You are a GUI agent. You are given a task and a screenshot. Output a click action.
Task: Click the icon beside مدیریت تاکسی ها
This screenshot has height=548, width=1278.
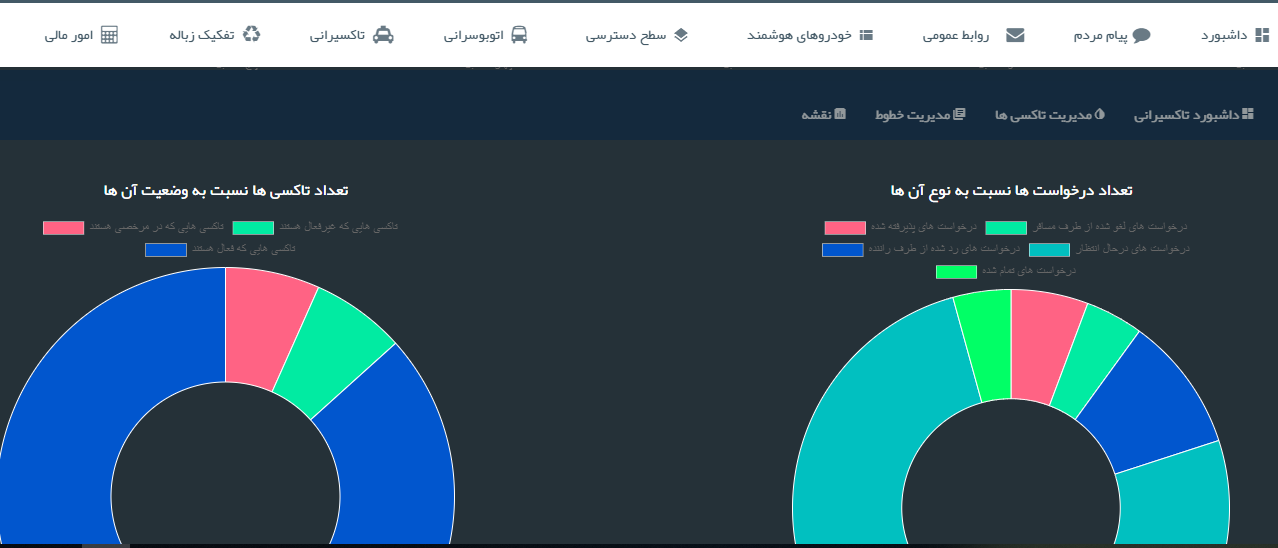tap(1101, 115)
